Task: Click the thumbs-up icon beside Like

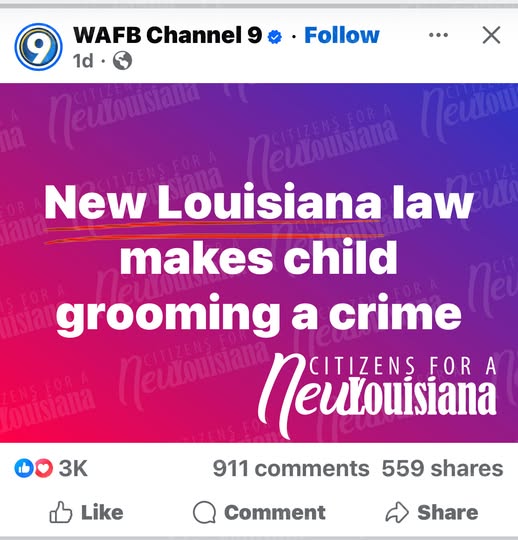Action: [61, 512]
